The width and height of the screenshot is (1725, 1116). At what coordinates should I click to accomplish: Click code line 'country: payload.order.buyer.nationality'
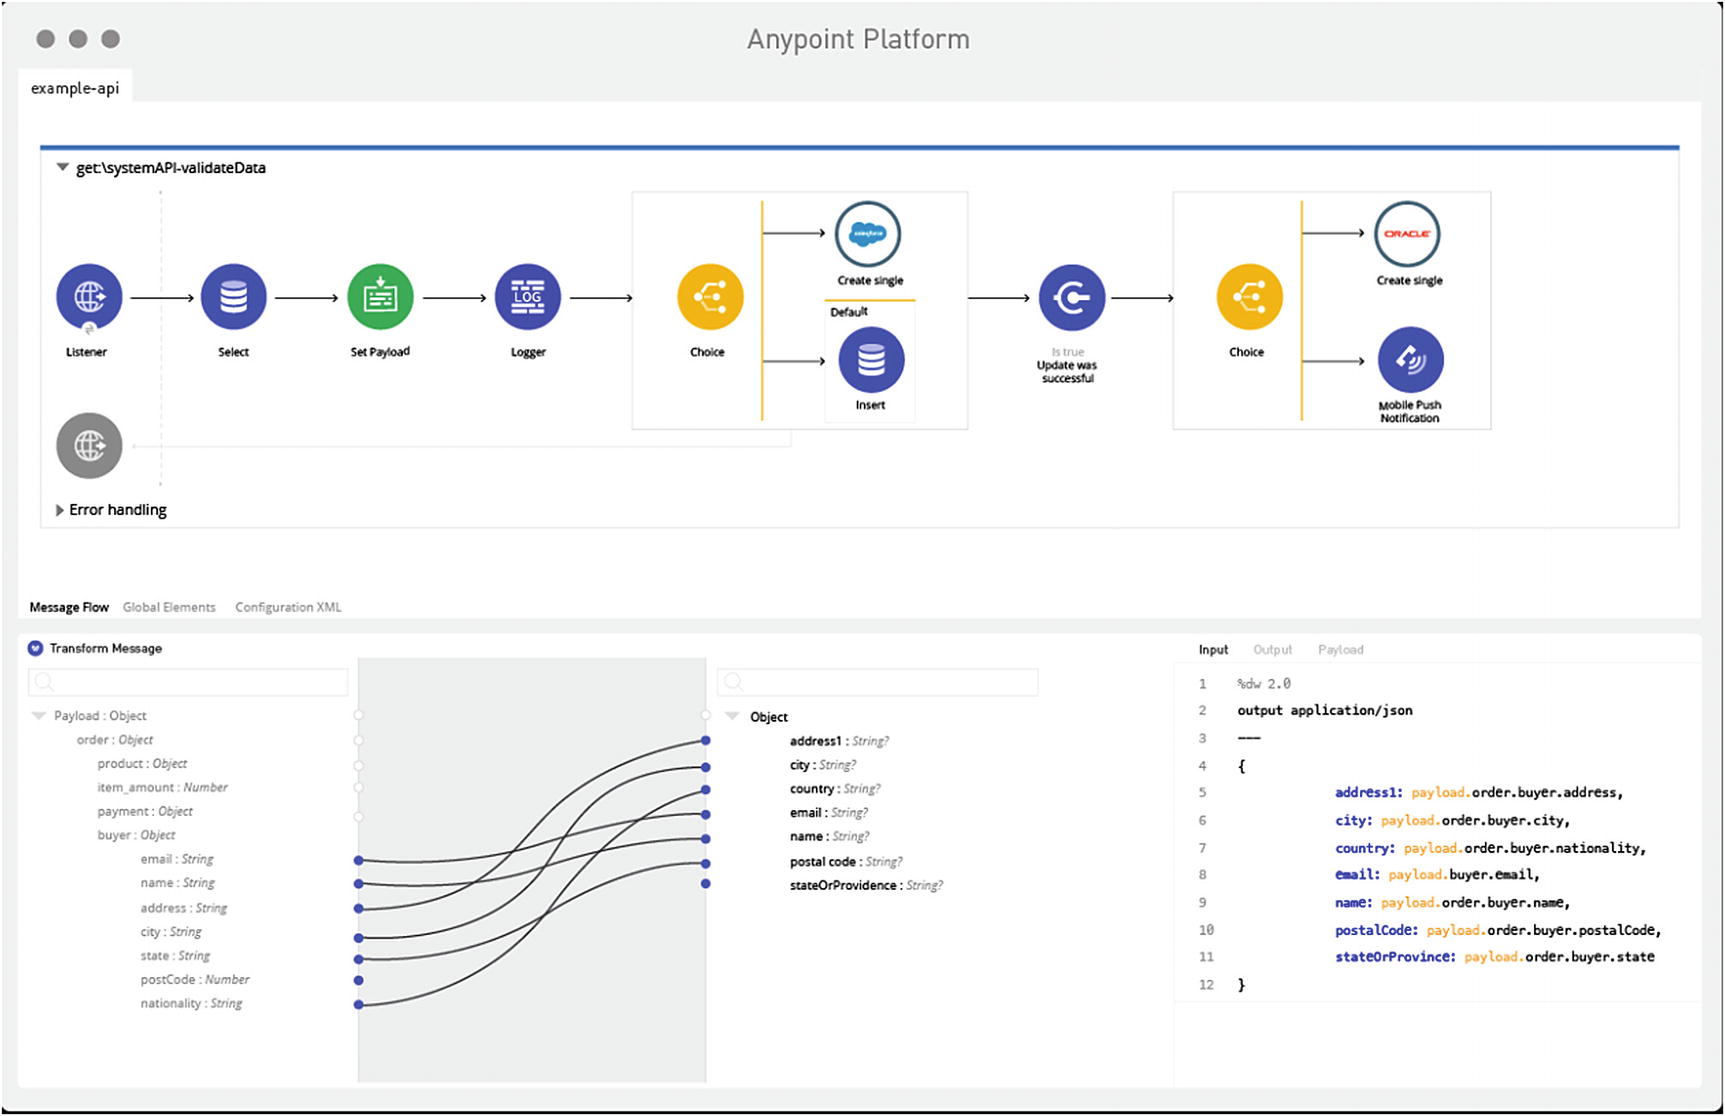point(1490,848)
